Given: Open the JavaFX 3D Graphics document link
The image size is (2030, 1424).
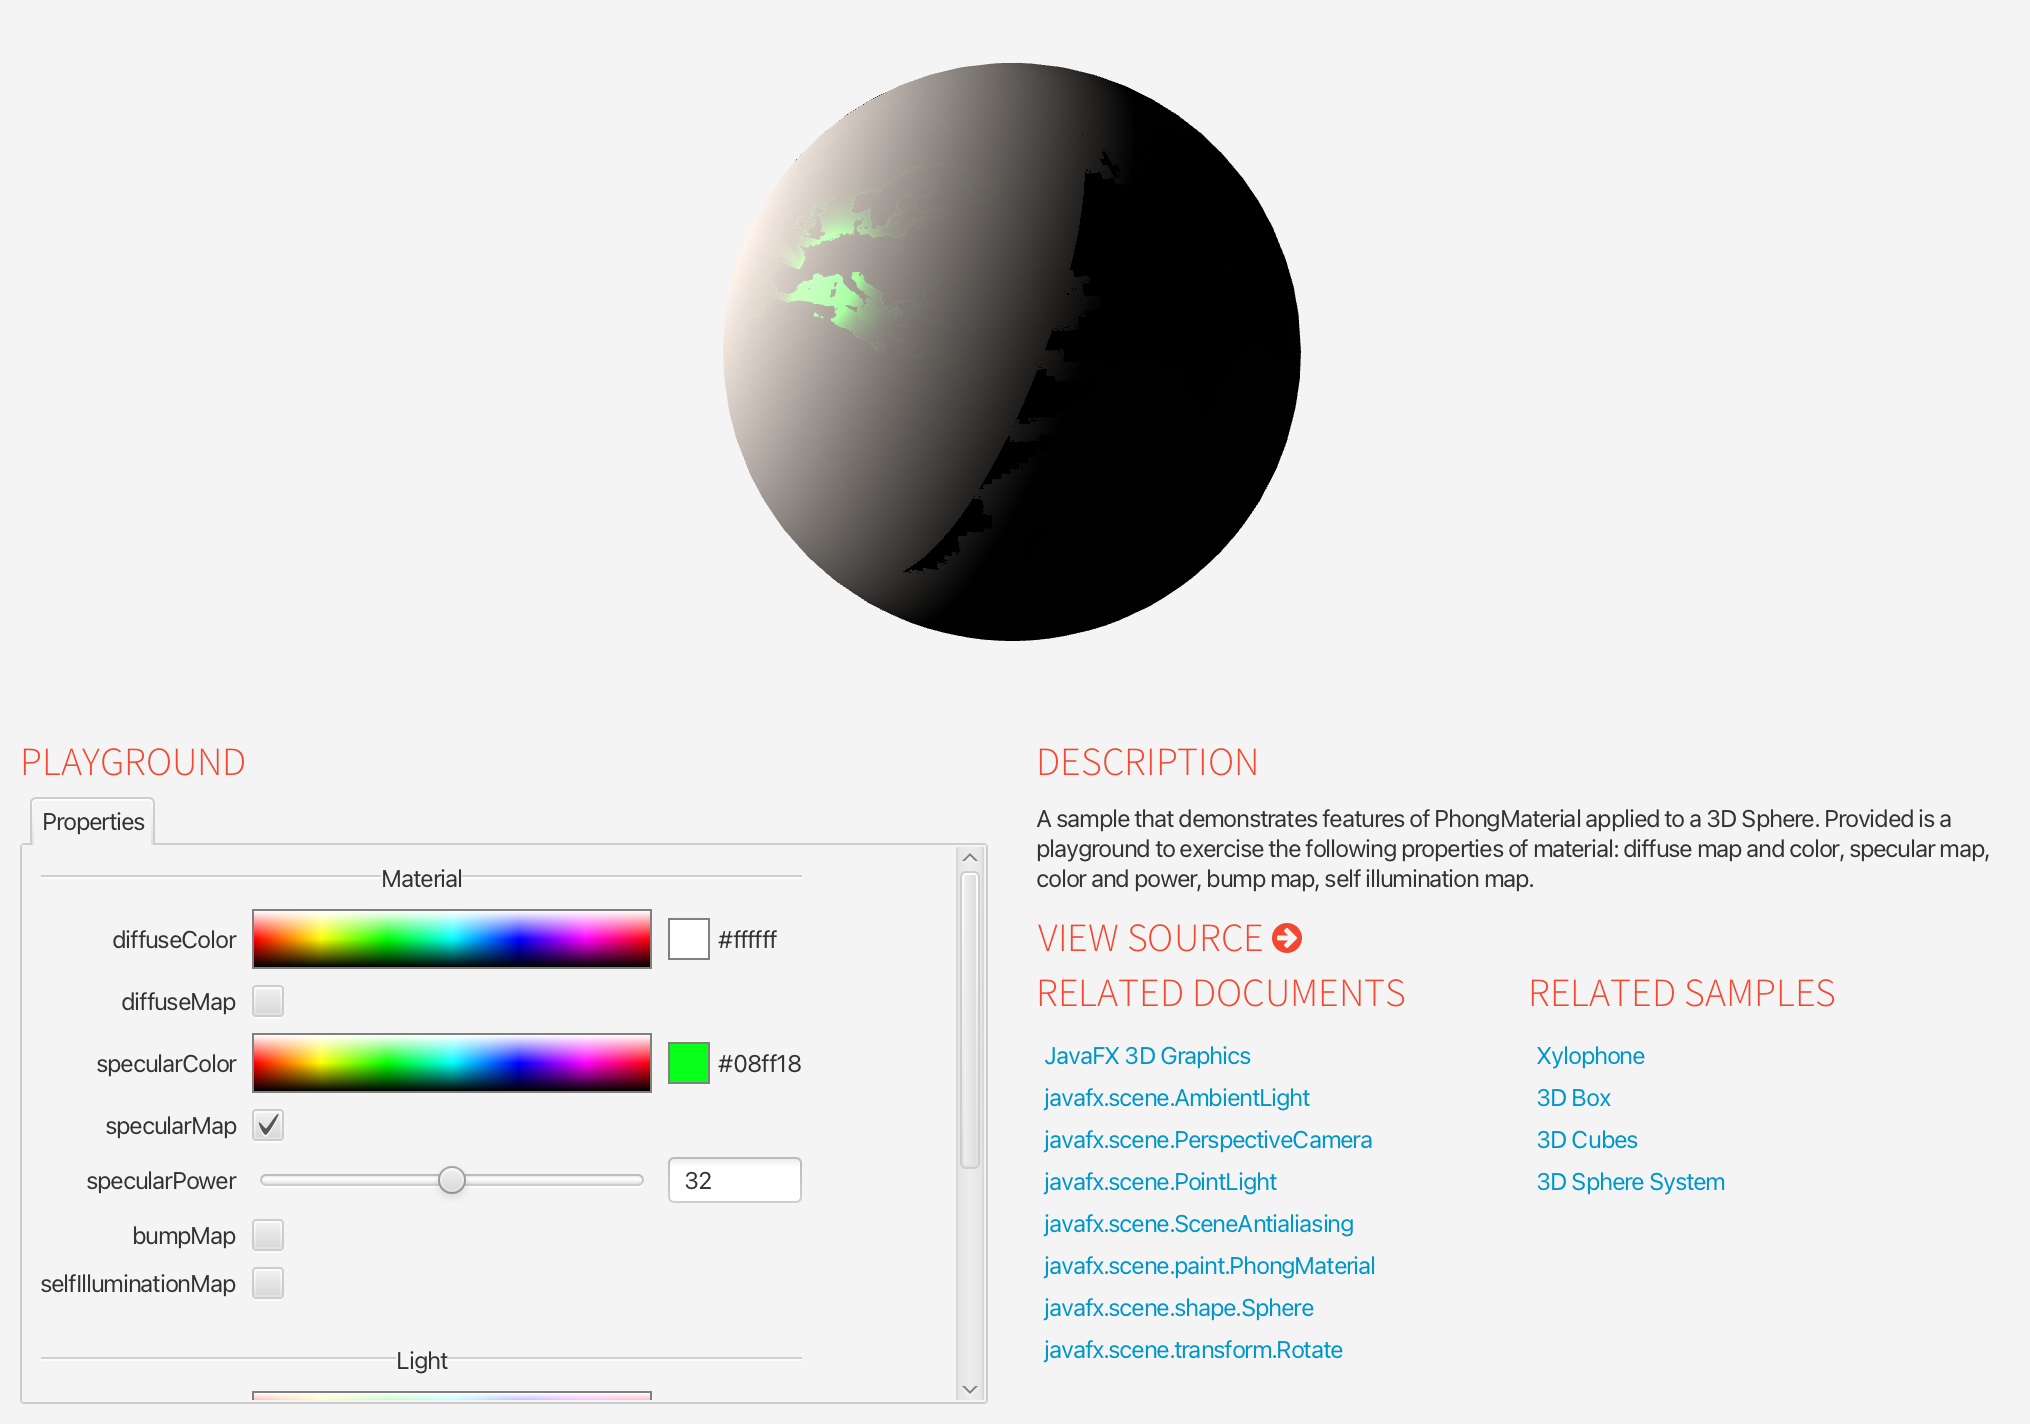Looking at the screenshot, I should coord(1147,1056).
